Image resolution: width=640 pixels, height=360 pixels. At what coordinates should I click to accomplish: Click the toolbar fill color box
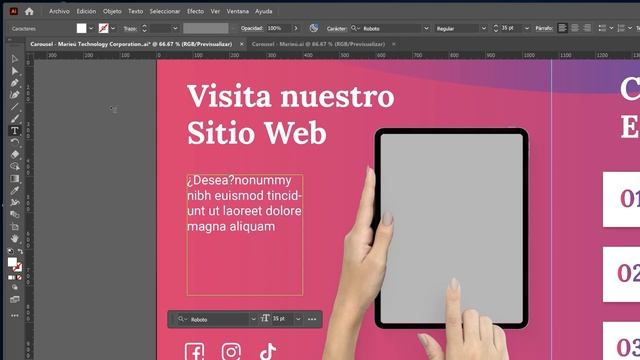pyautogui.click(x=12, y=262)
